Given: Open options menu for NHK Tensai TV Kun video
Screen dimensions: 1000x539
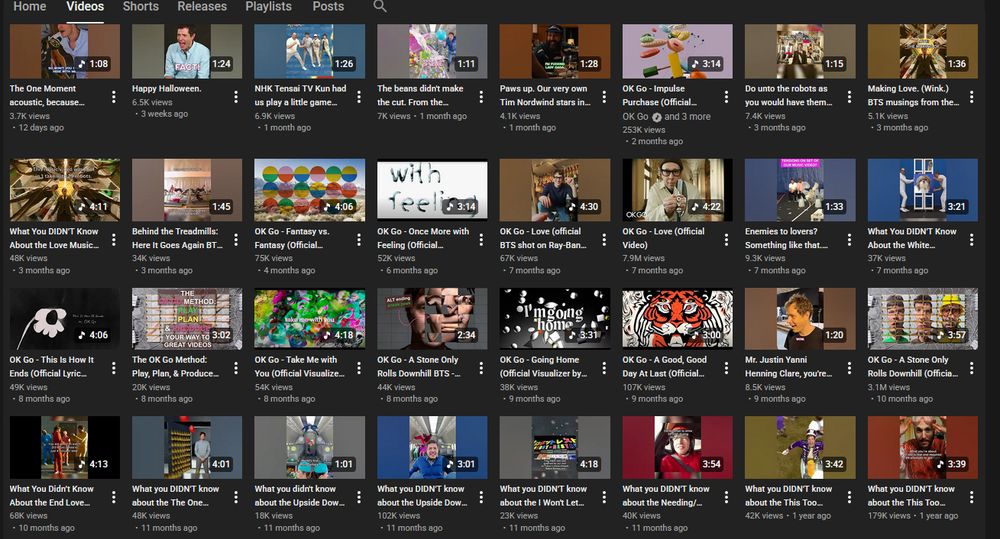Looking at the screenshot, I should (358, 96).
